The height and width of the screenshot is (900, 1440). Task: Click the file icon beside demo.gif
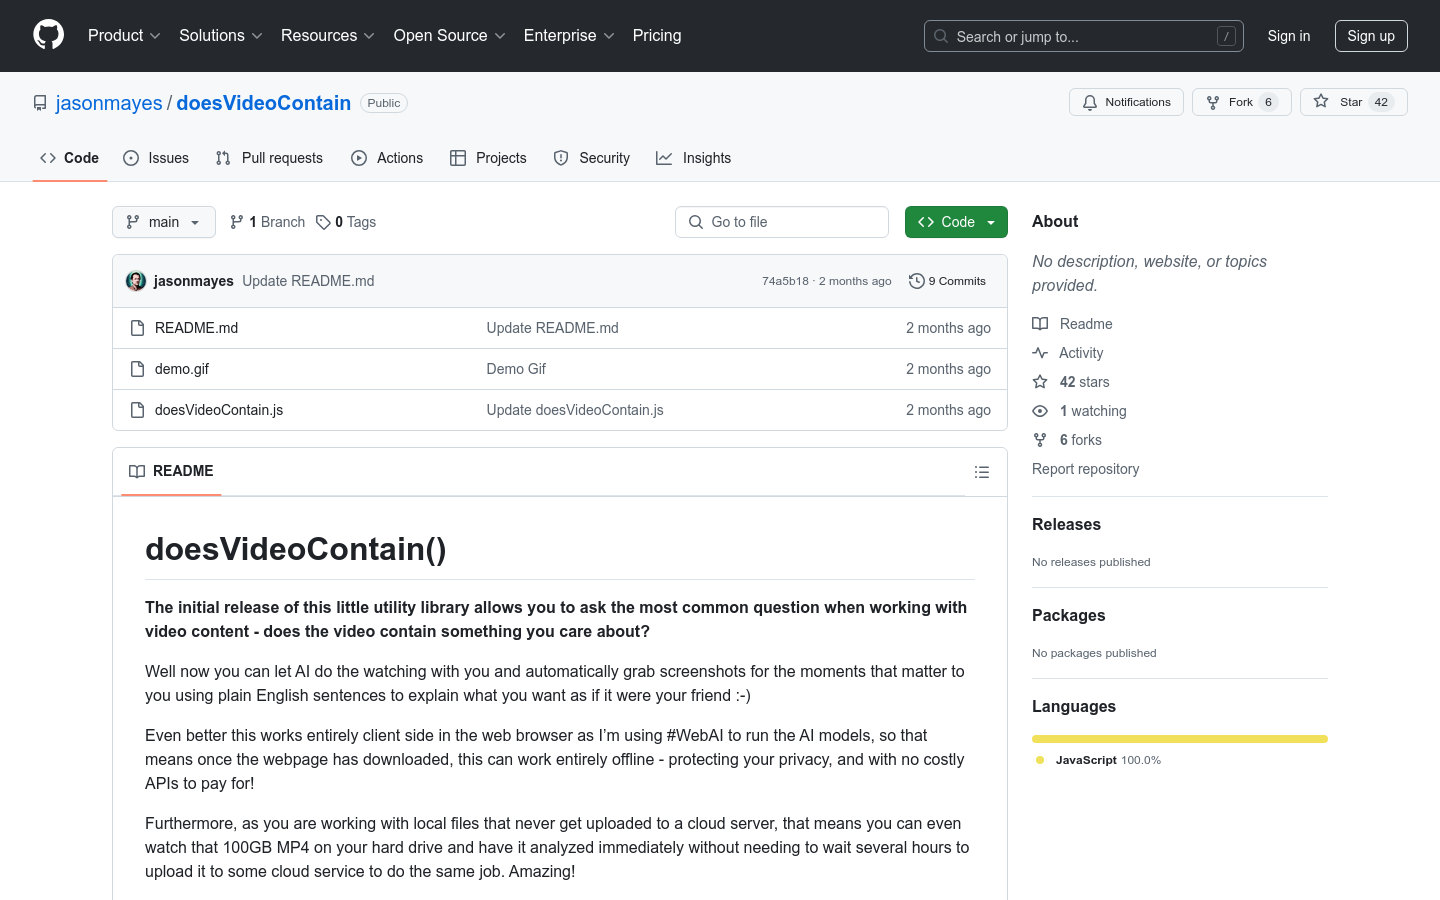pos(138,369)
